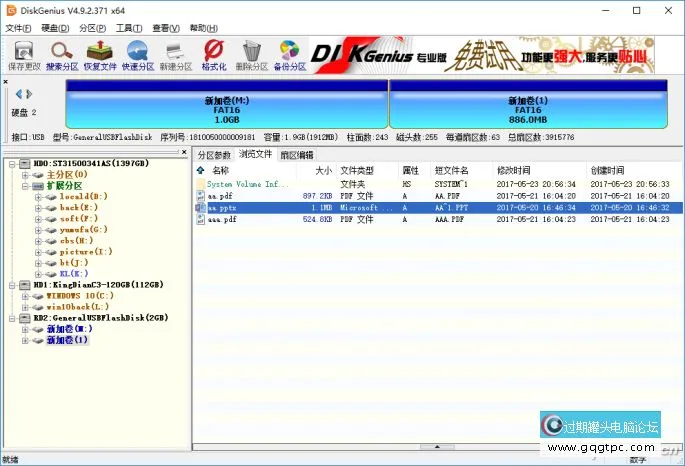Viewport: 685px width, 466px height.
Task: Open the View (查看) menu
Action: (166, 28)
